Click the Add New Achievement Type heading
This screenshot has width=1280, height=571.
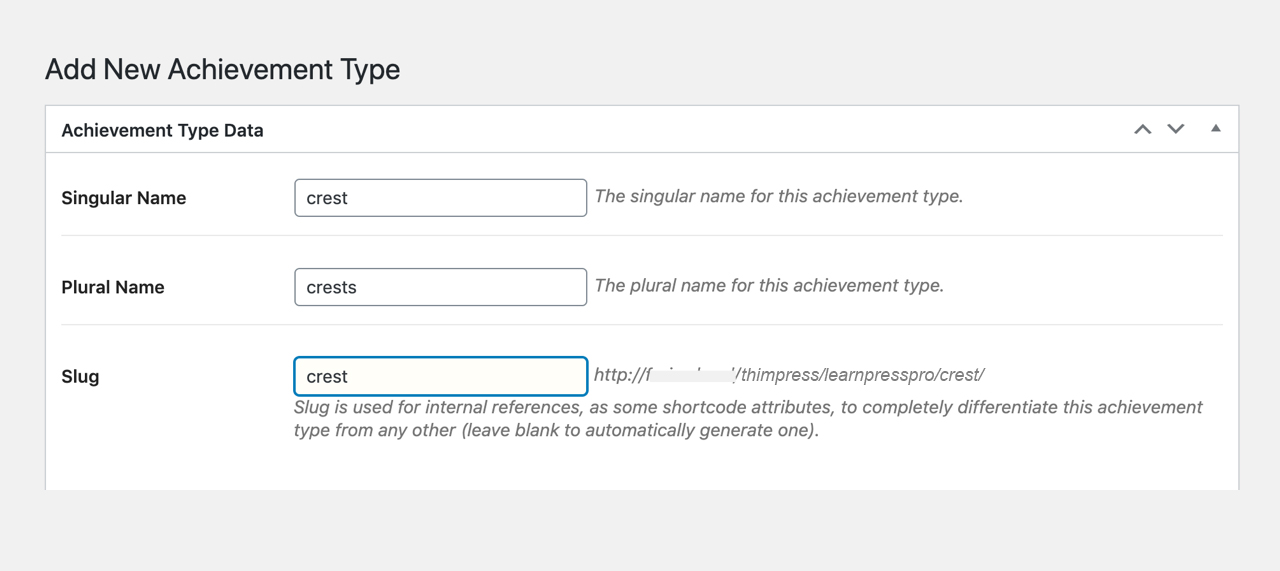222,69
